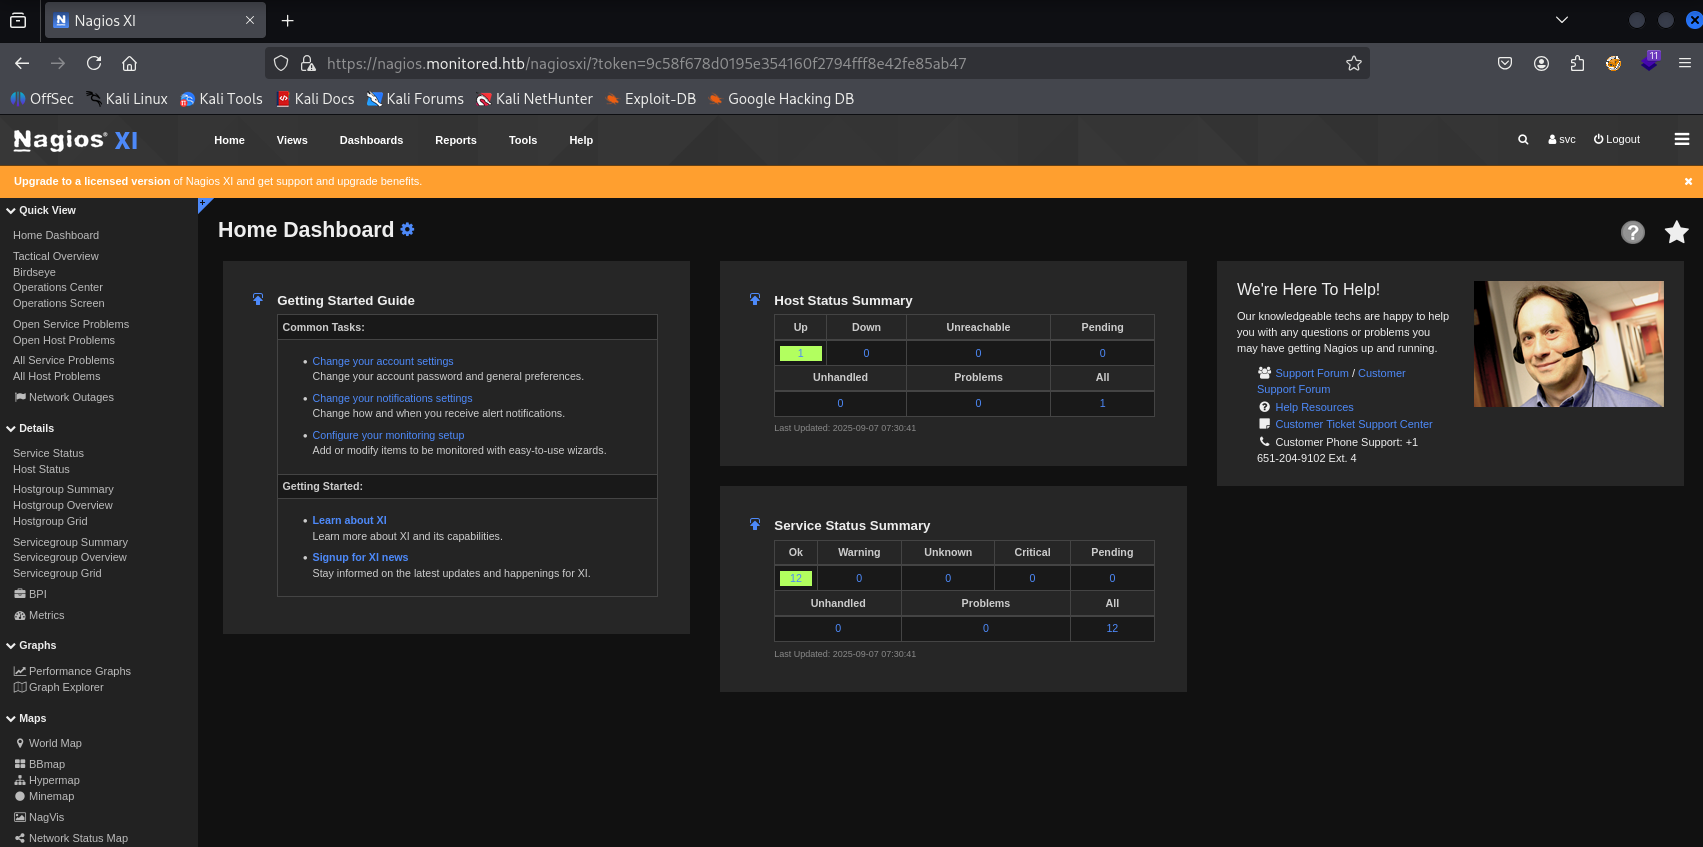
Task: Open Change your account settings link
Action: (x=383, y=361)
